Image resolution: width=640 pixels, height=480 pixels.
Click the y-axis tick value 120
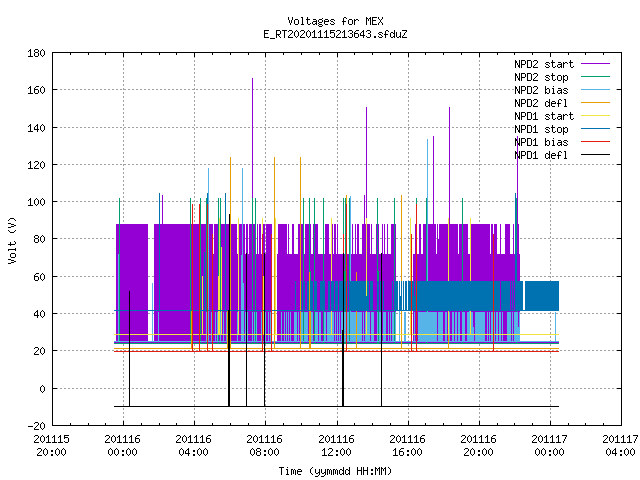coord(36,165)
